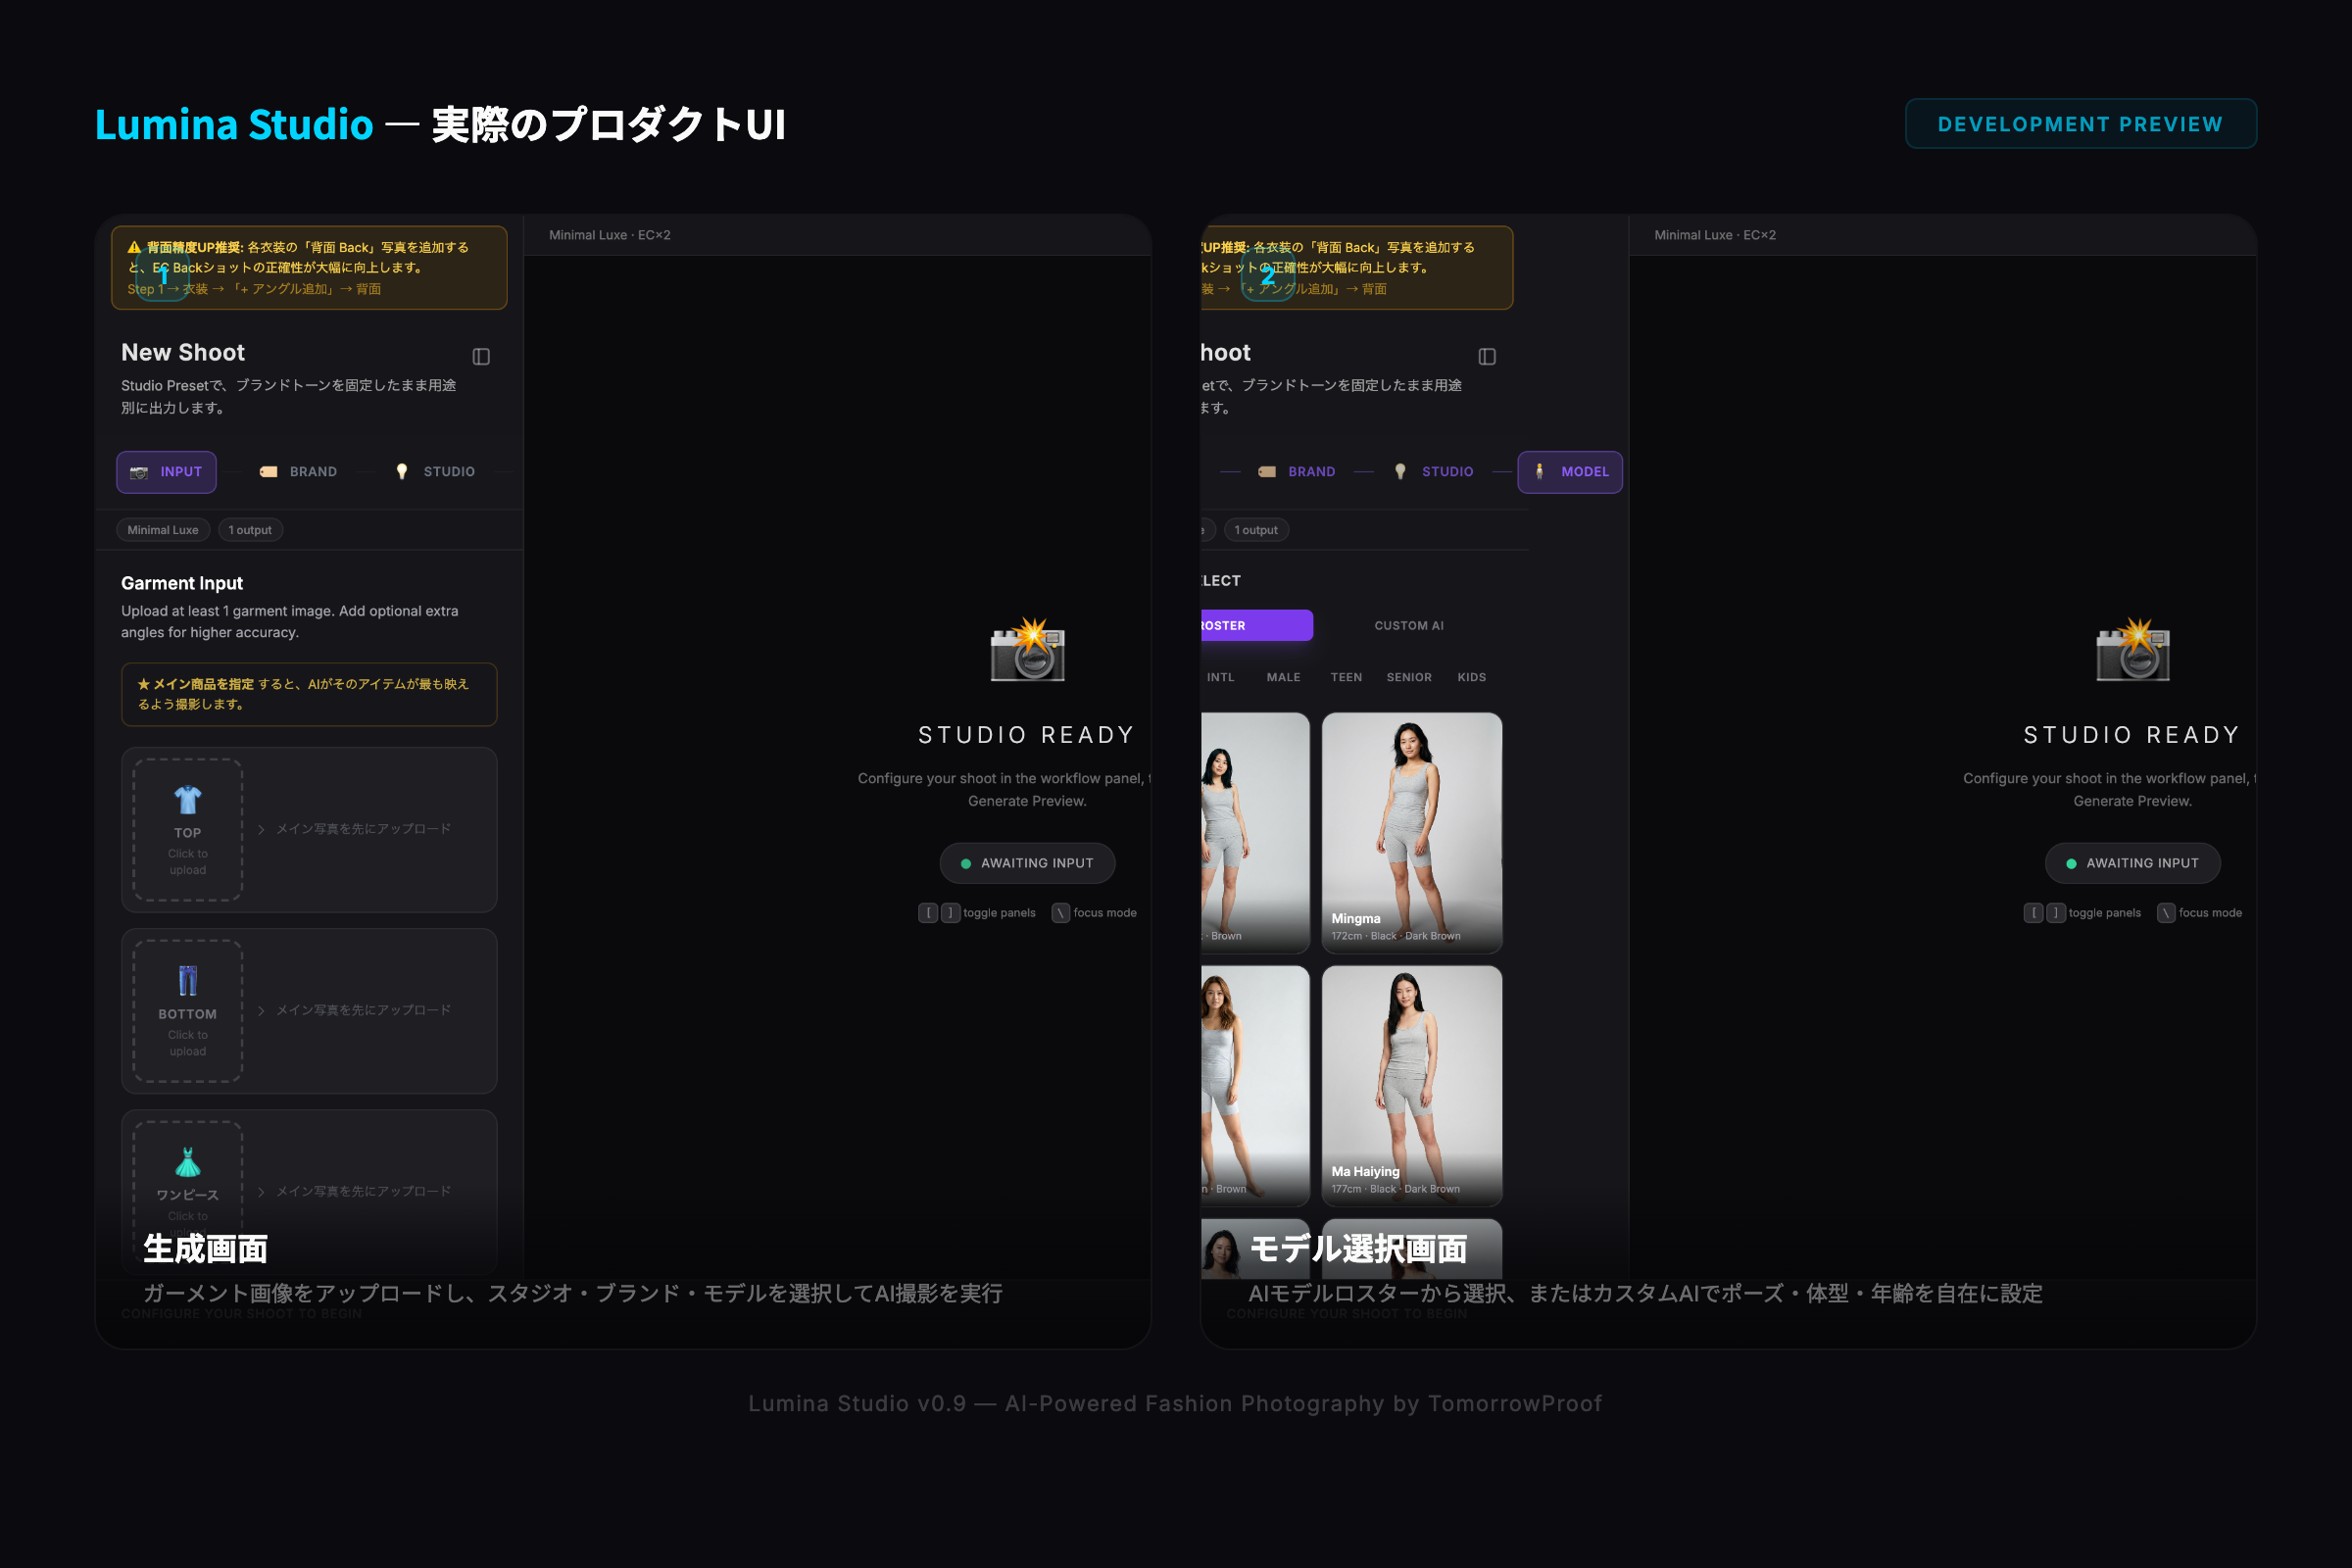
Task: Click the New Shoot title
Action: click(x=183, y=352)
